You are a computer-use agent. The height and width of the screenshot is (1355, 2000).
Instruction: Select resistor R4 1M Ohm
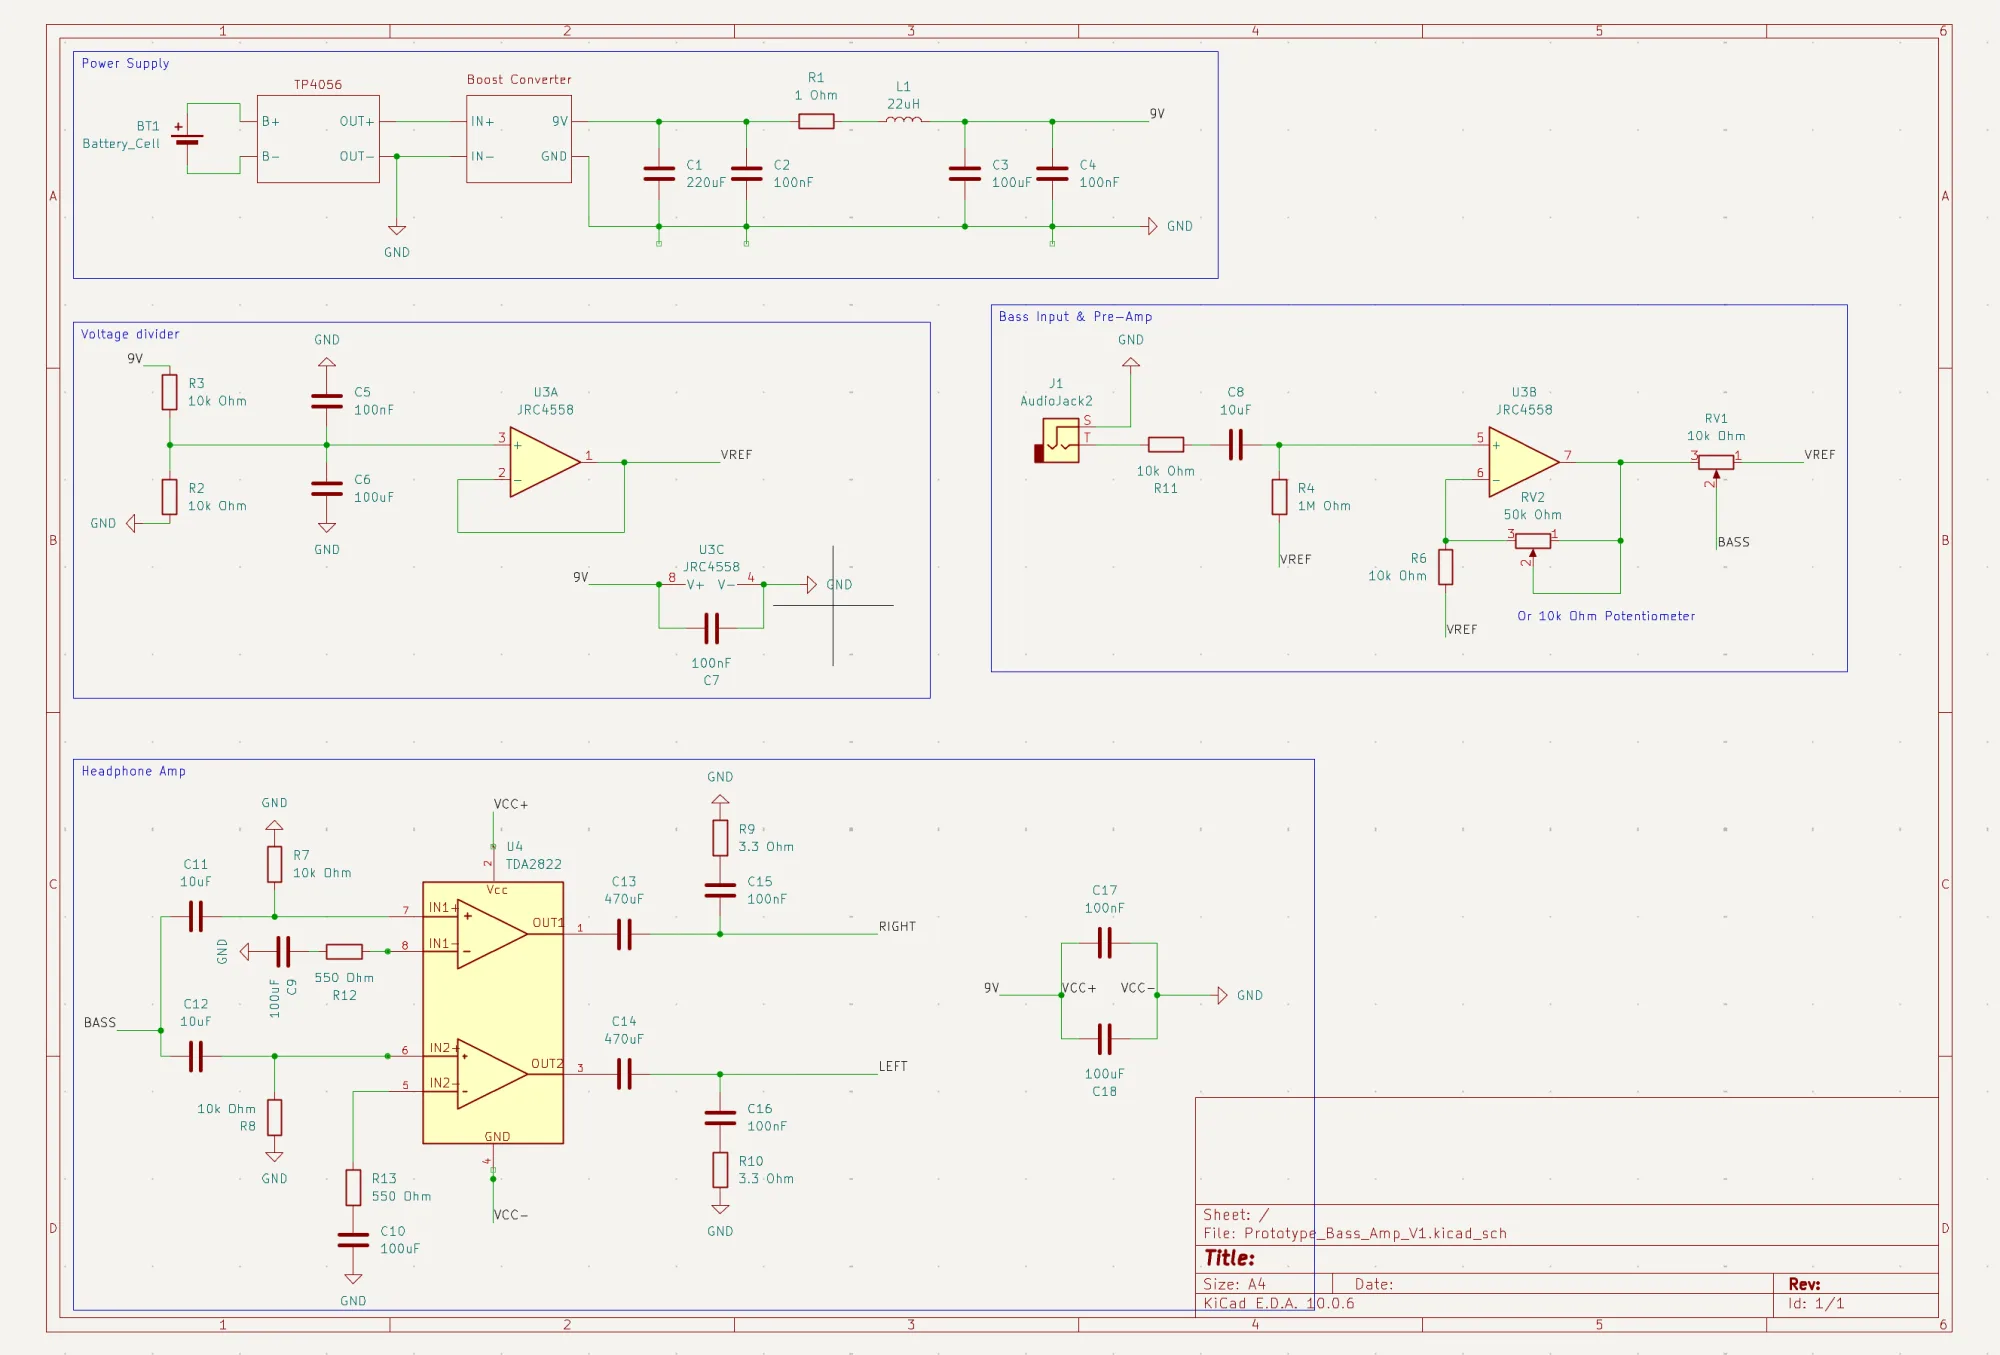click(x=1279, y=497)
